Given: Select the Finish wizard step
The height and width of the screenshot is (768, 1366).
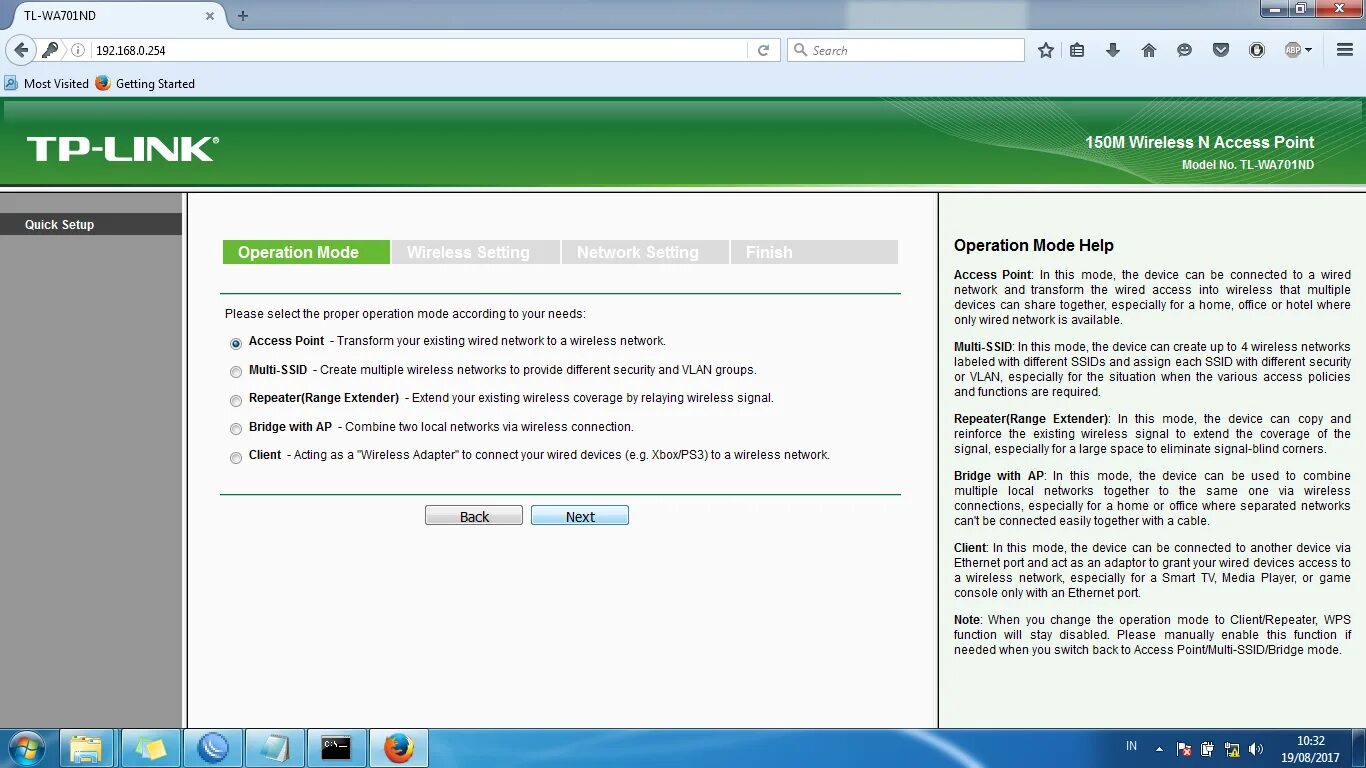Looking at the screenshot, I should [814, 252].
